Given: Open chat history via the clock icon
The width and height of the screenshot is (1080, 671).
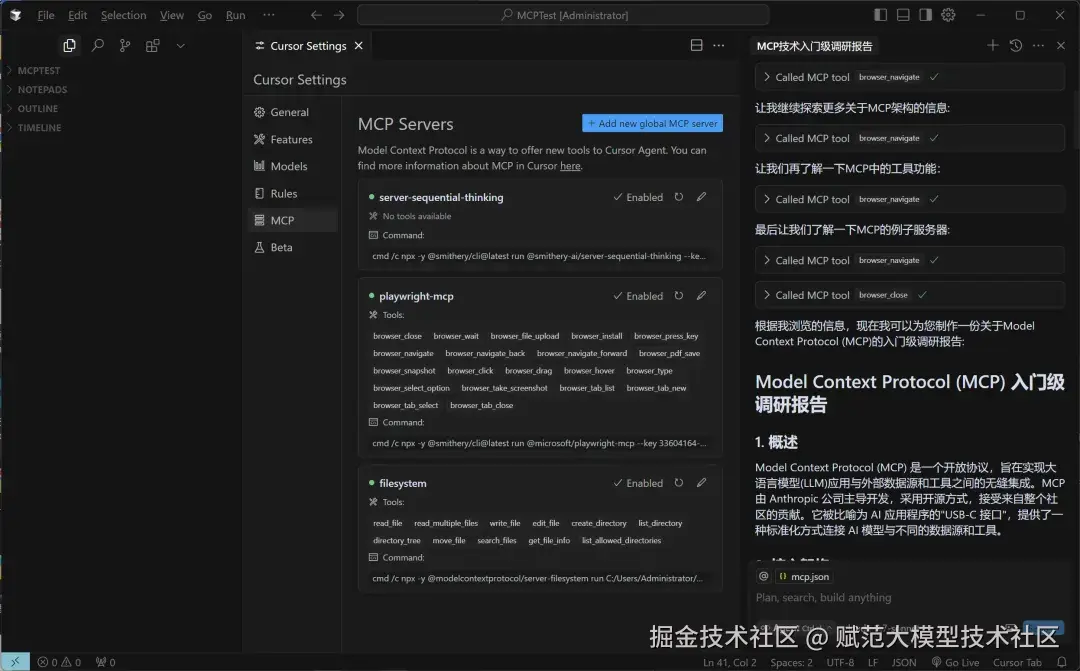Looking at the screenshot, I should (1016, 45).
